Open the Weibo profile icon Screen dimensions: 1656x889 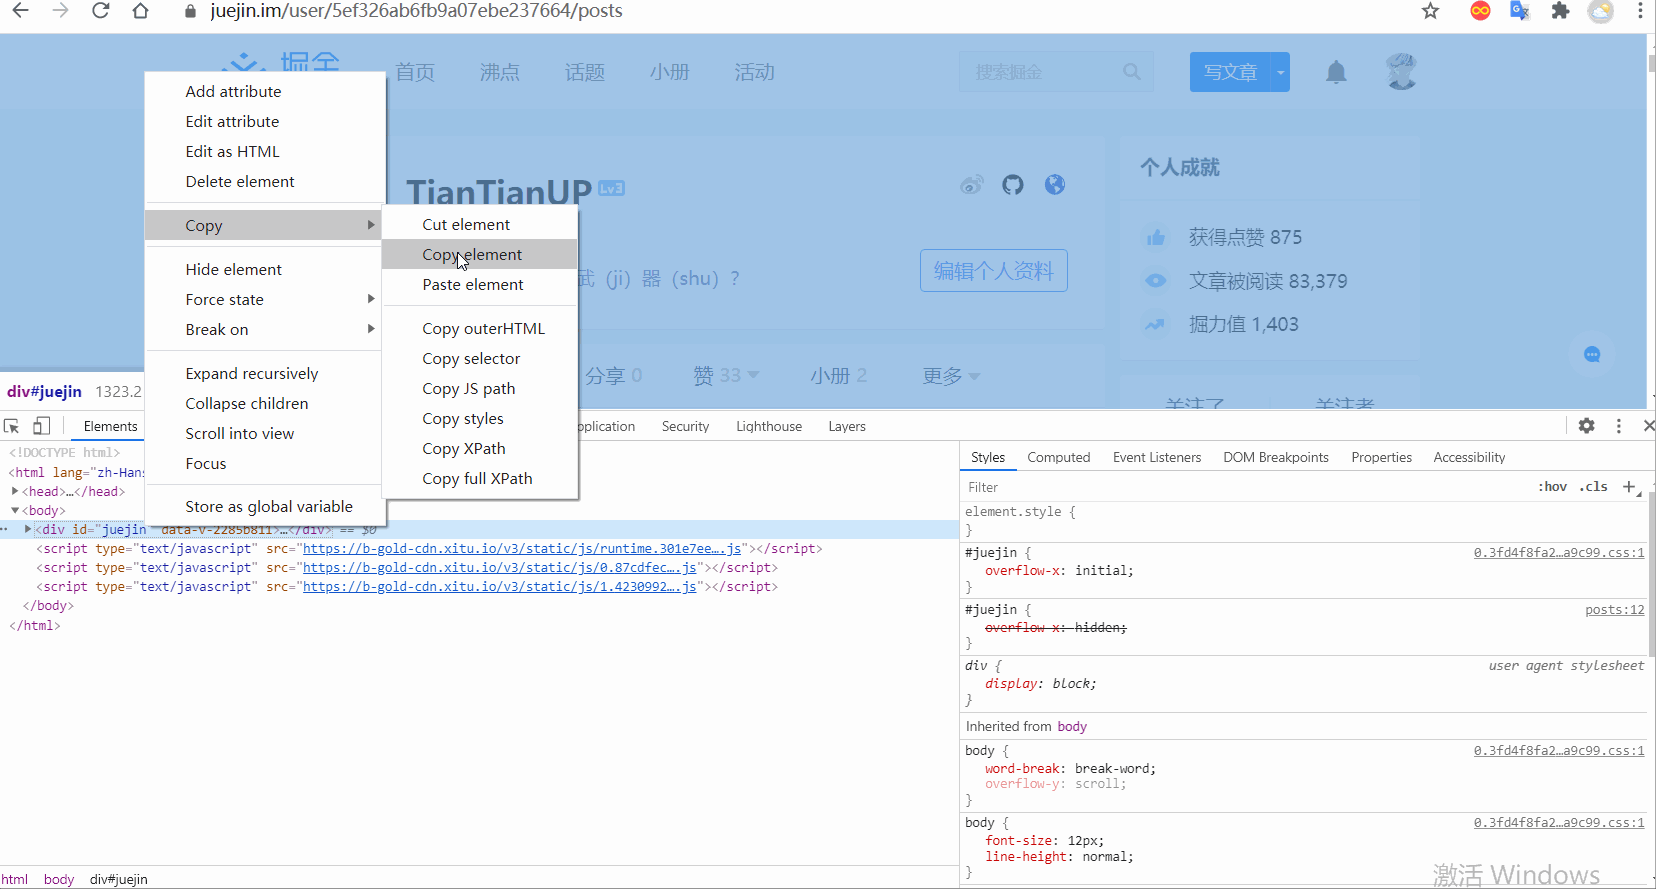971,185
